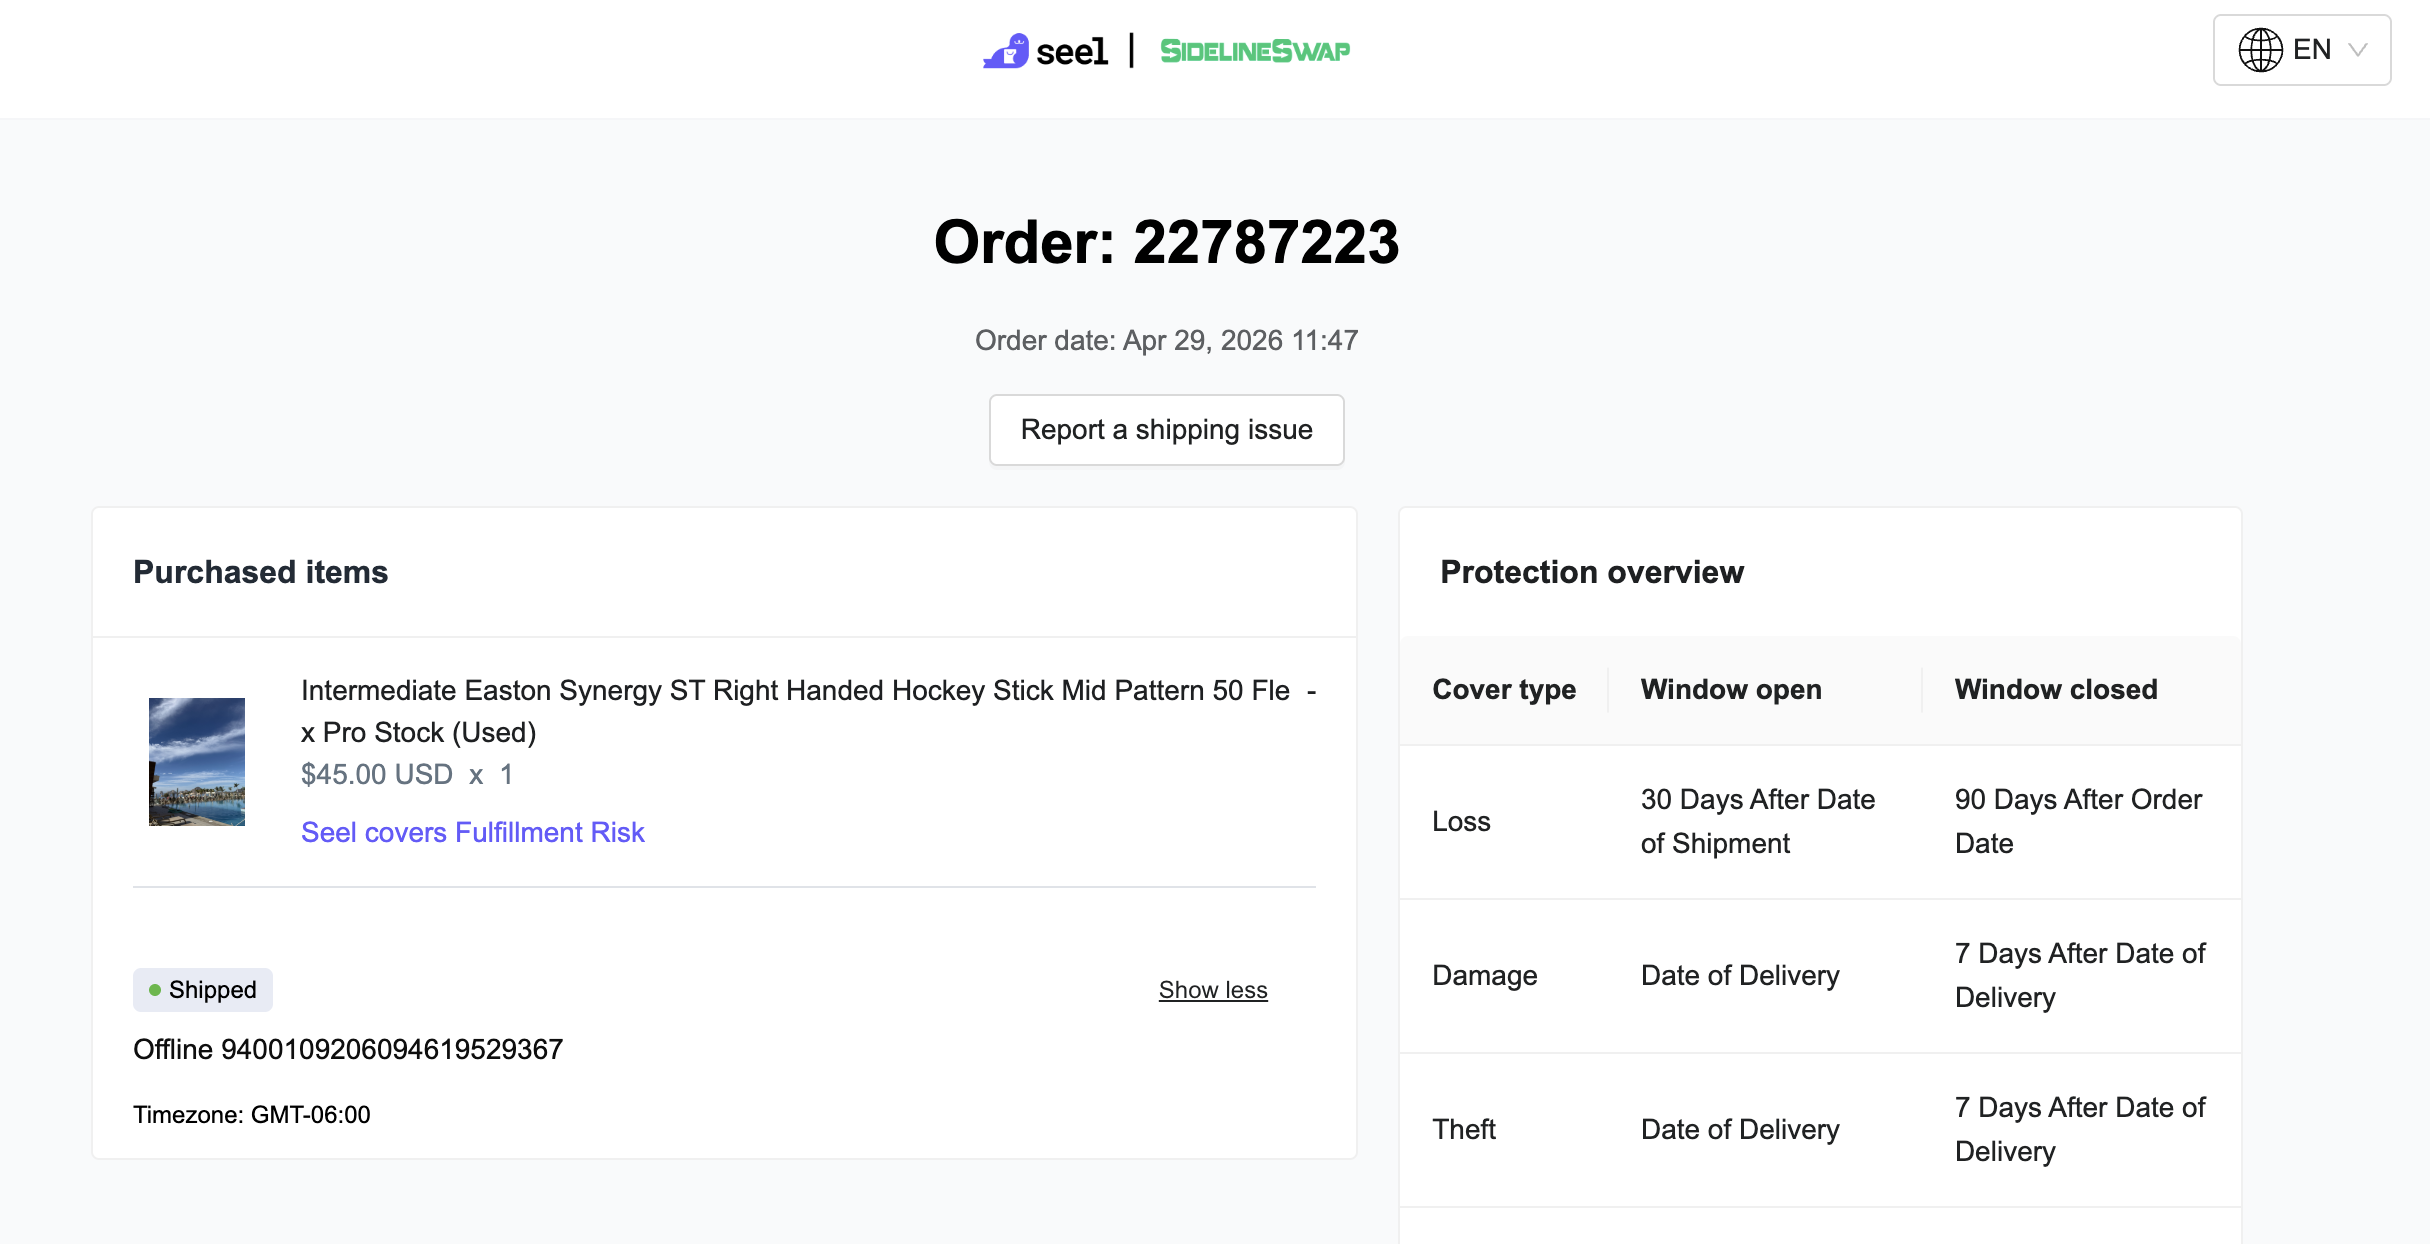Click the Easton Synergy ST product title
2430x1244 pixels.
click(x=796, y=711)
